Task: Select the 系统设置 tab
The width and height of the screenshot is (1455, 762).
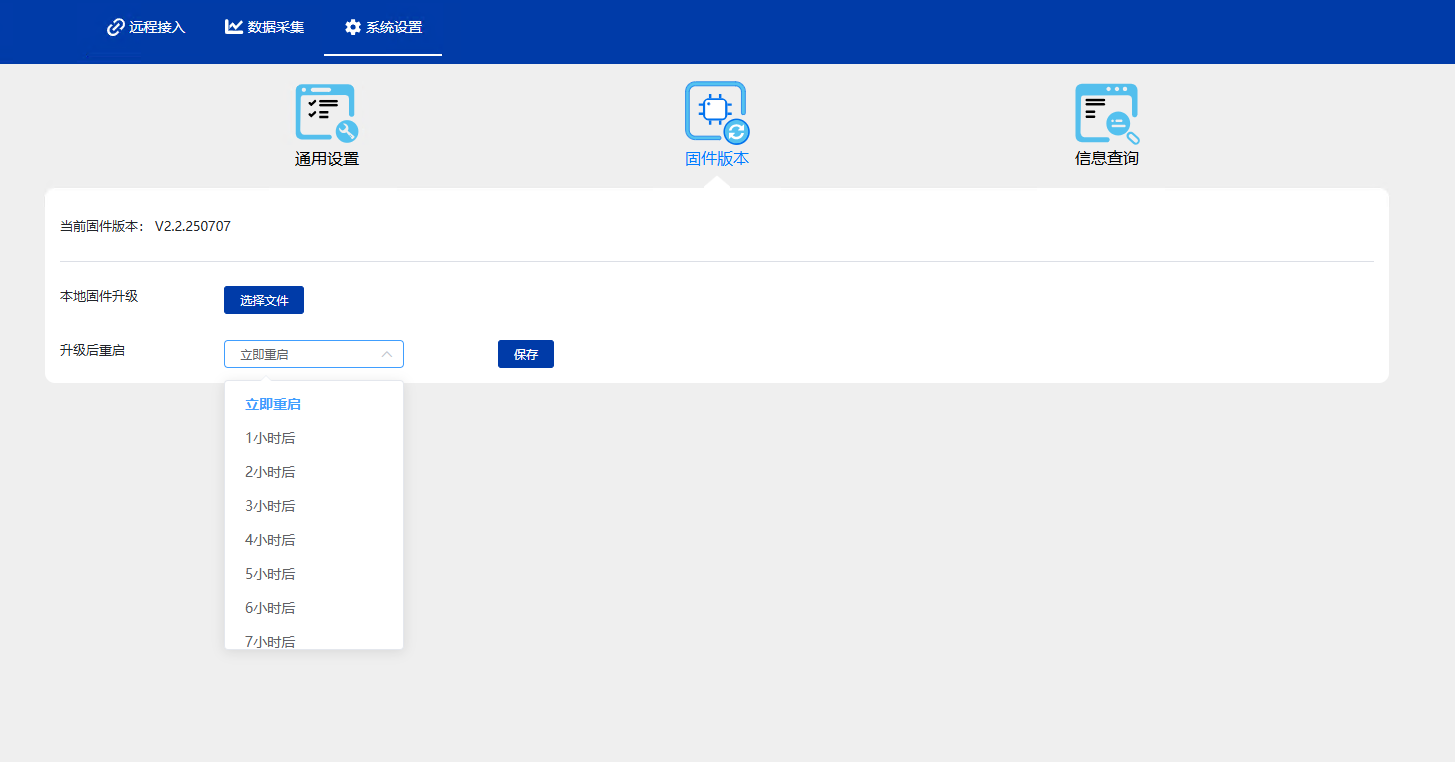Action: coord(383,27)
